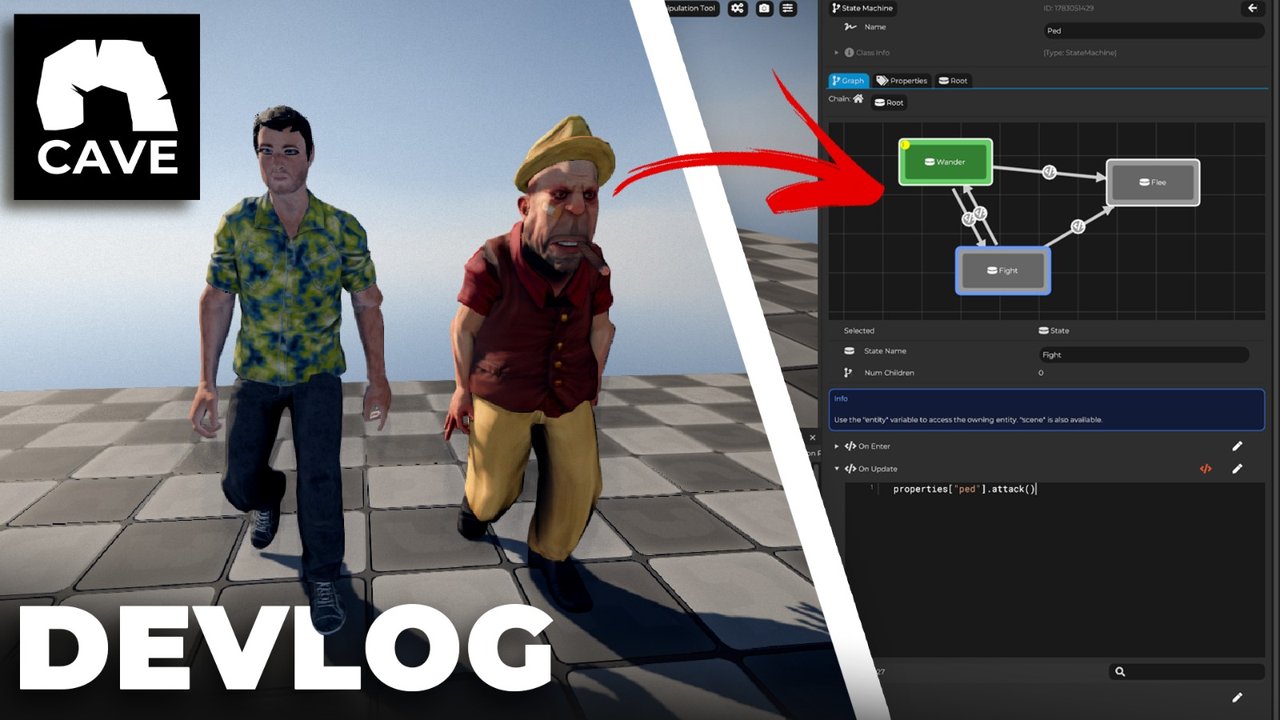Open the gears settings icon in viewport toolbar
Viewport: 1280px width, 720px height.
click(x=738, y=8)
